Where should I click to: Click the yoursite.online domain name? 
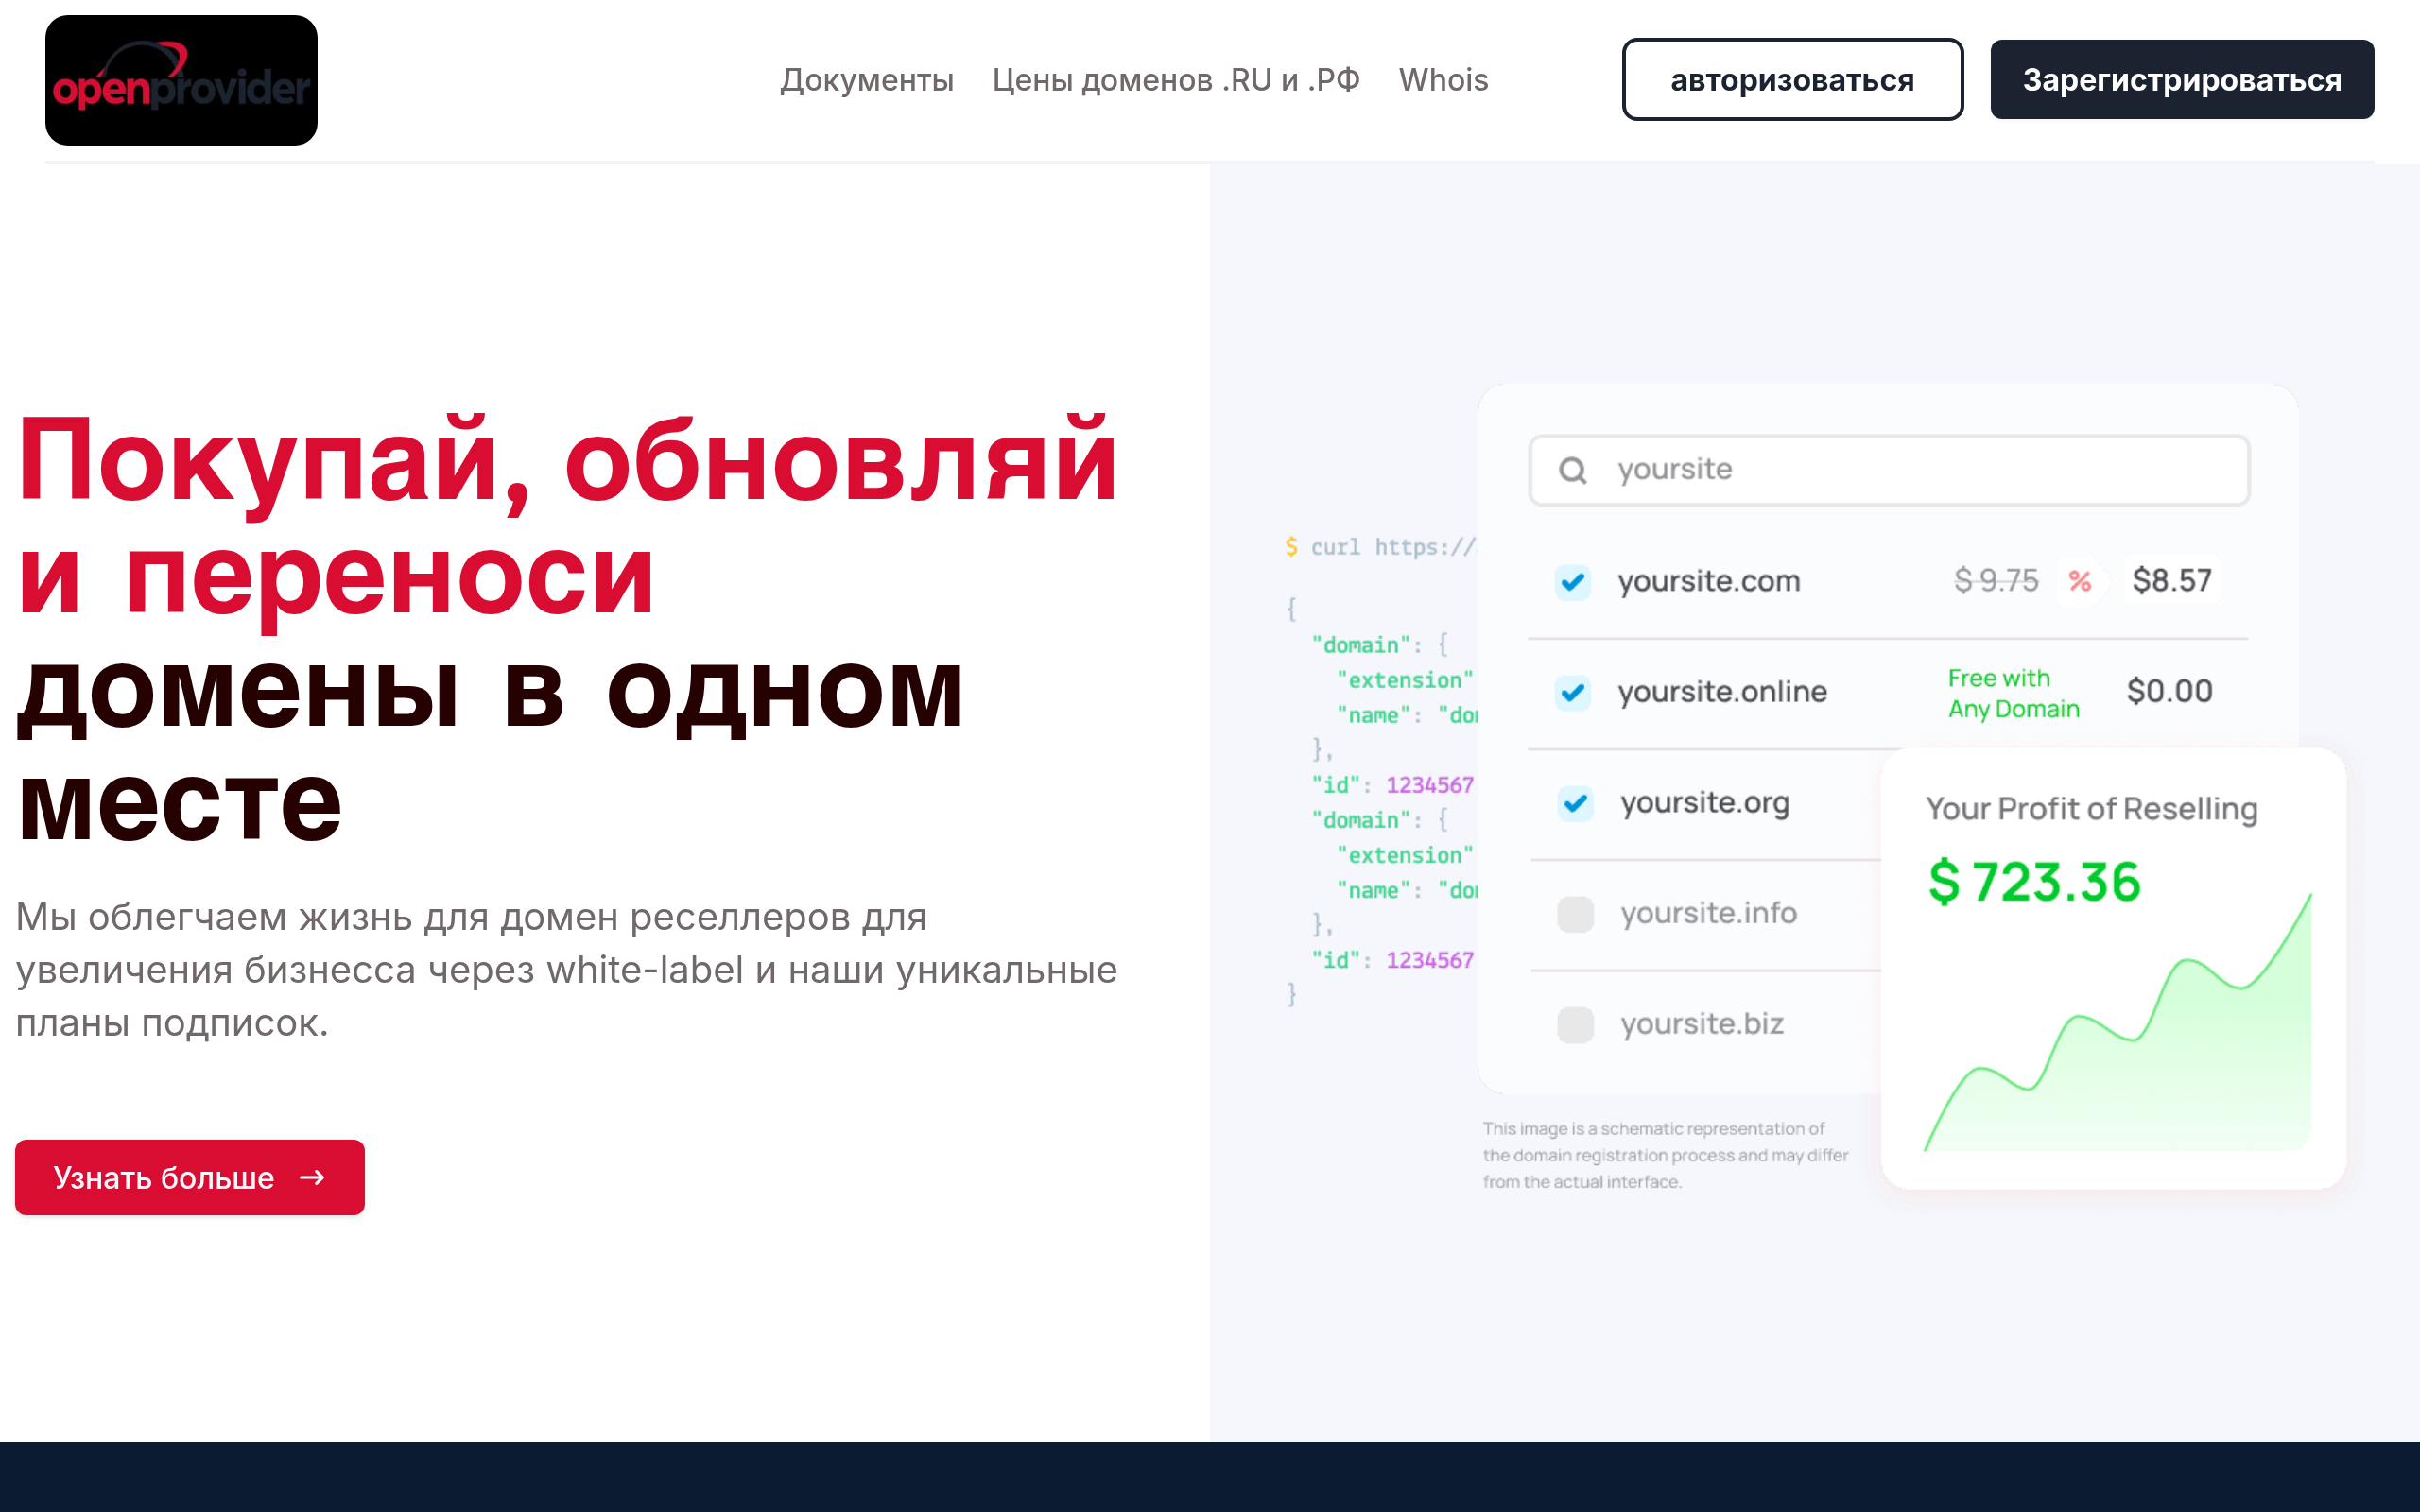tap(1722, 692)
